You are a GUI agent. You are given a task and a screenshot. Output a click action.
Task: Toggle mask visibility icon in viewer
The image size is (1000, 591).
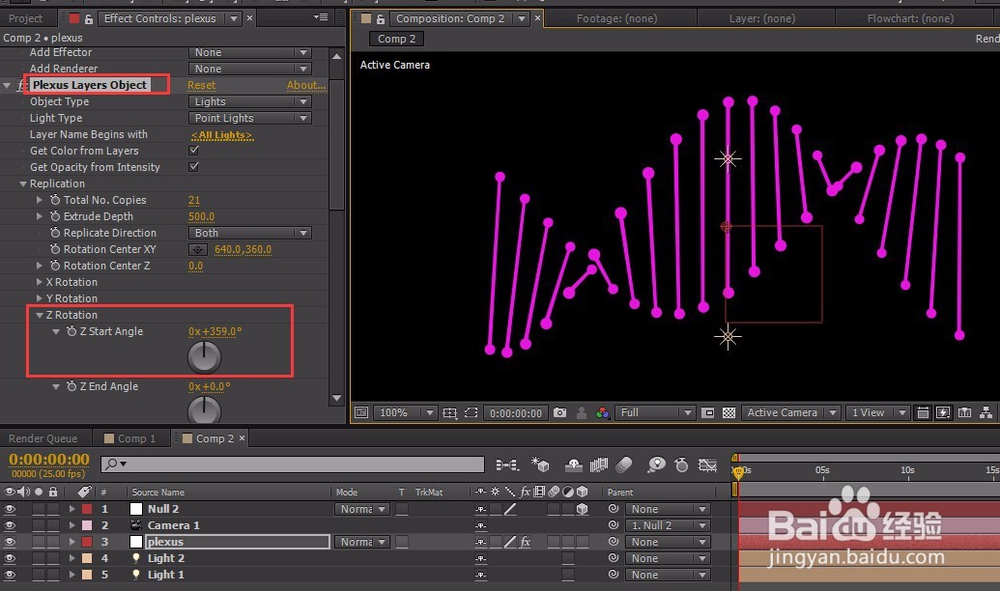point(471,413)
